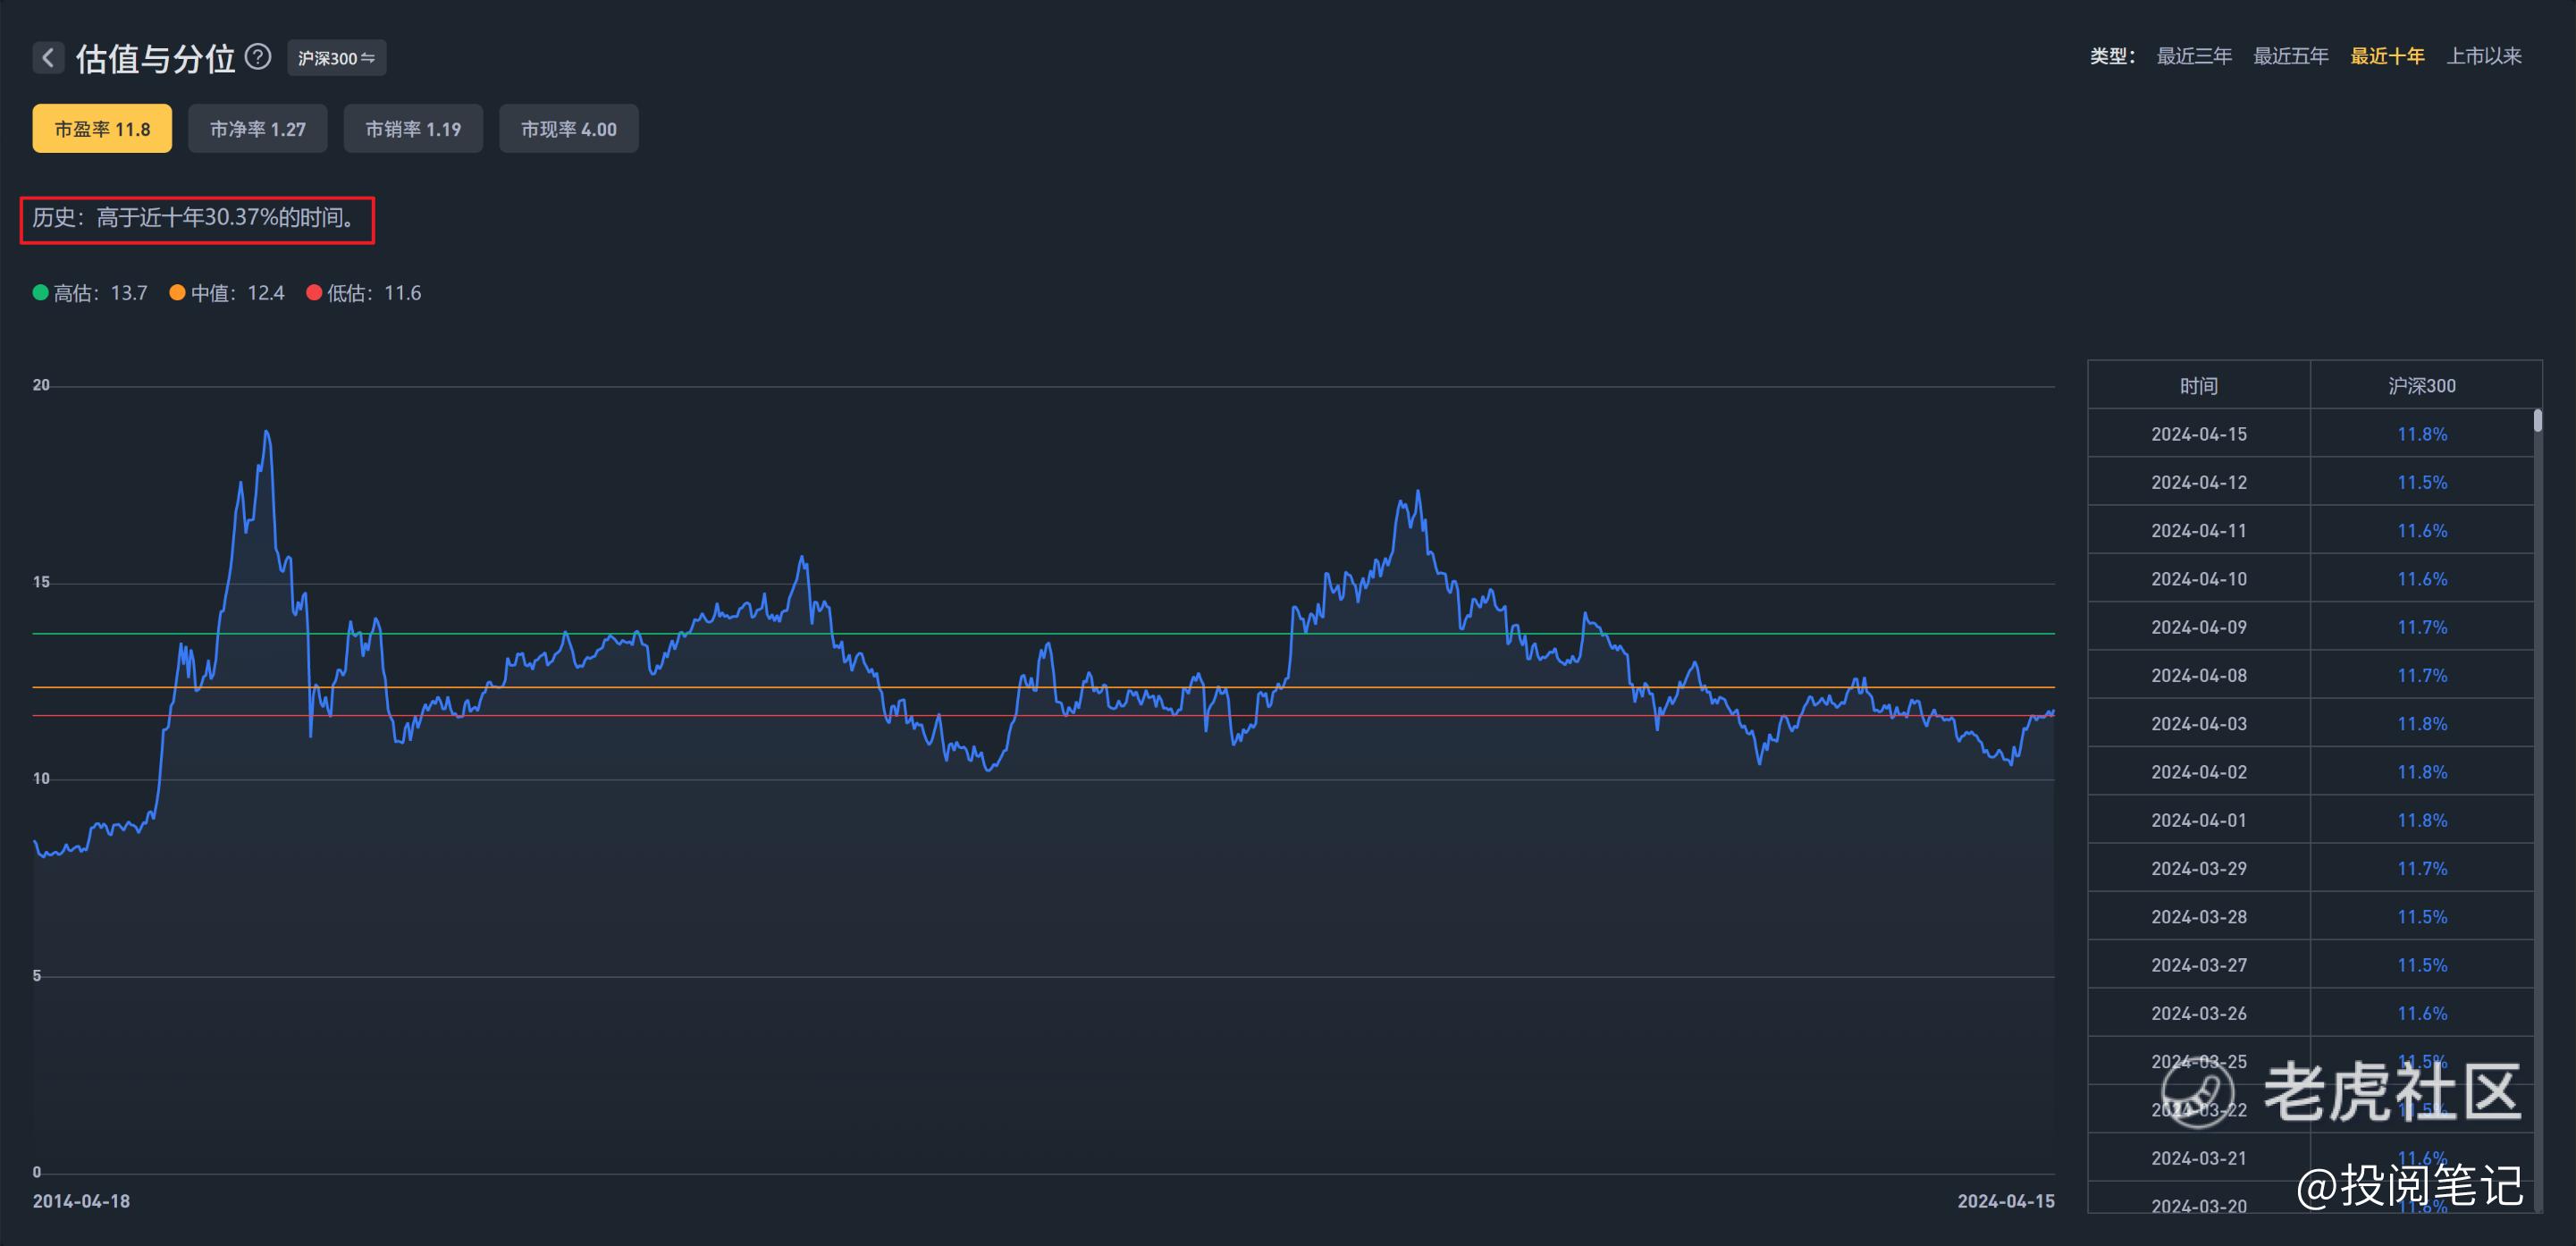Select the 2024-03-29 table row date
Viewport: 2576px width, 1246px height.
(x=2199, y=868)
